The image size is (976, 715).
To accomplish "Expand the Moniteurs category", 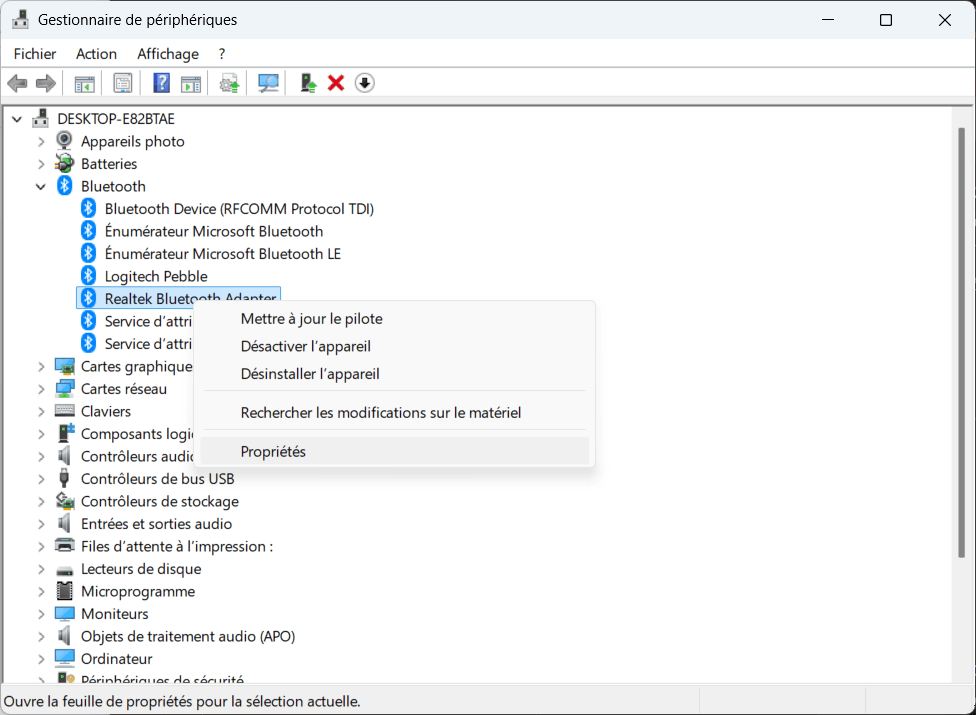I will [x=41, y=614].
